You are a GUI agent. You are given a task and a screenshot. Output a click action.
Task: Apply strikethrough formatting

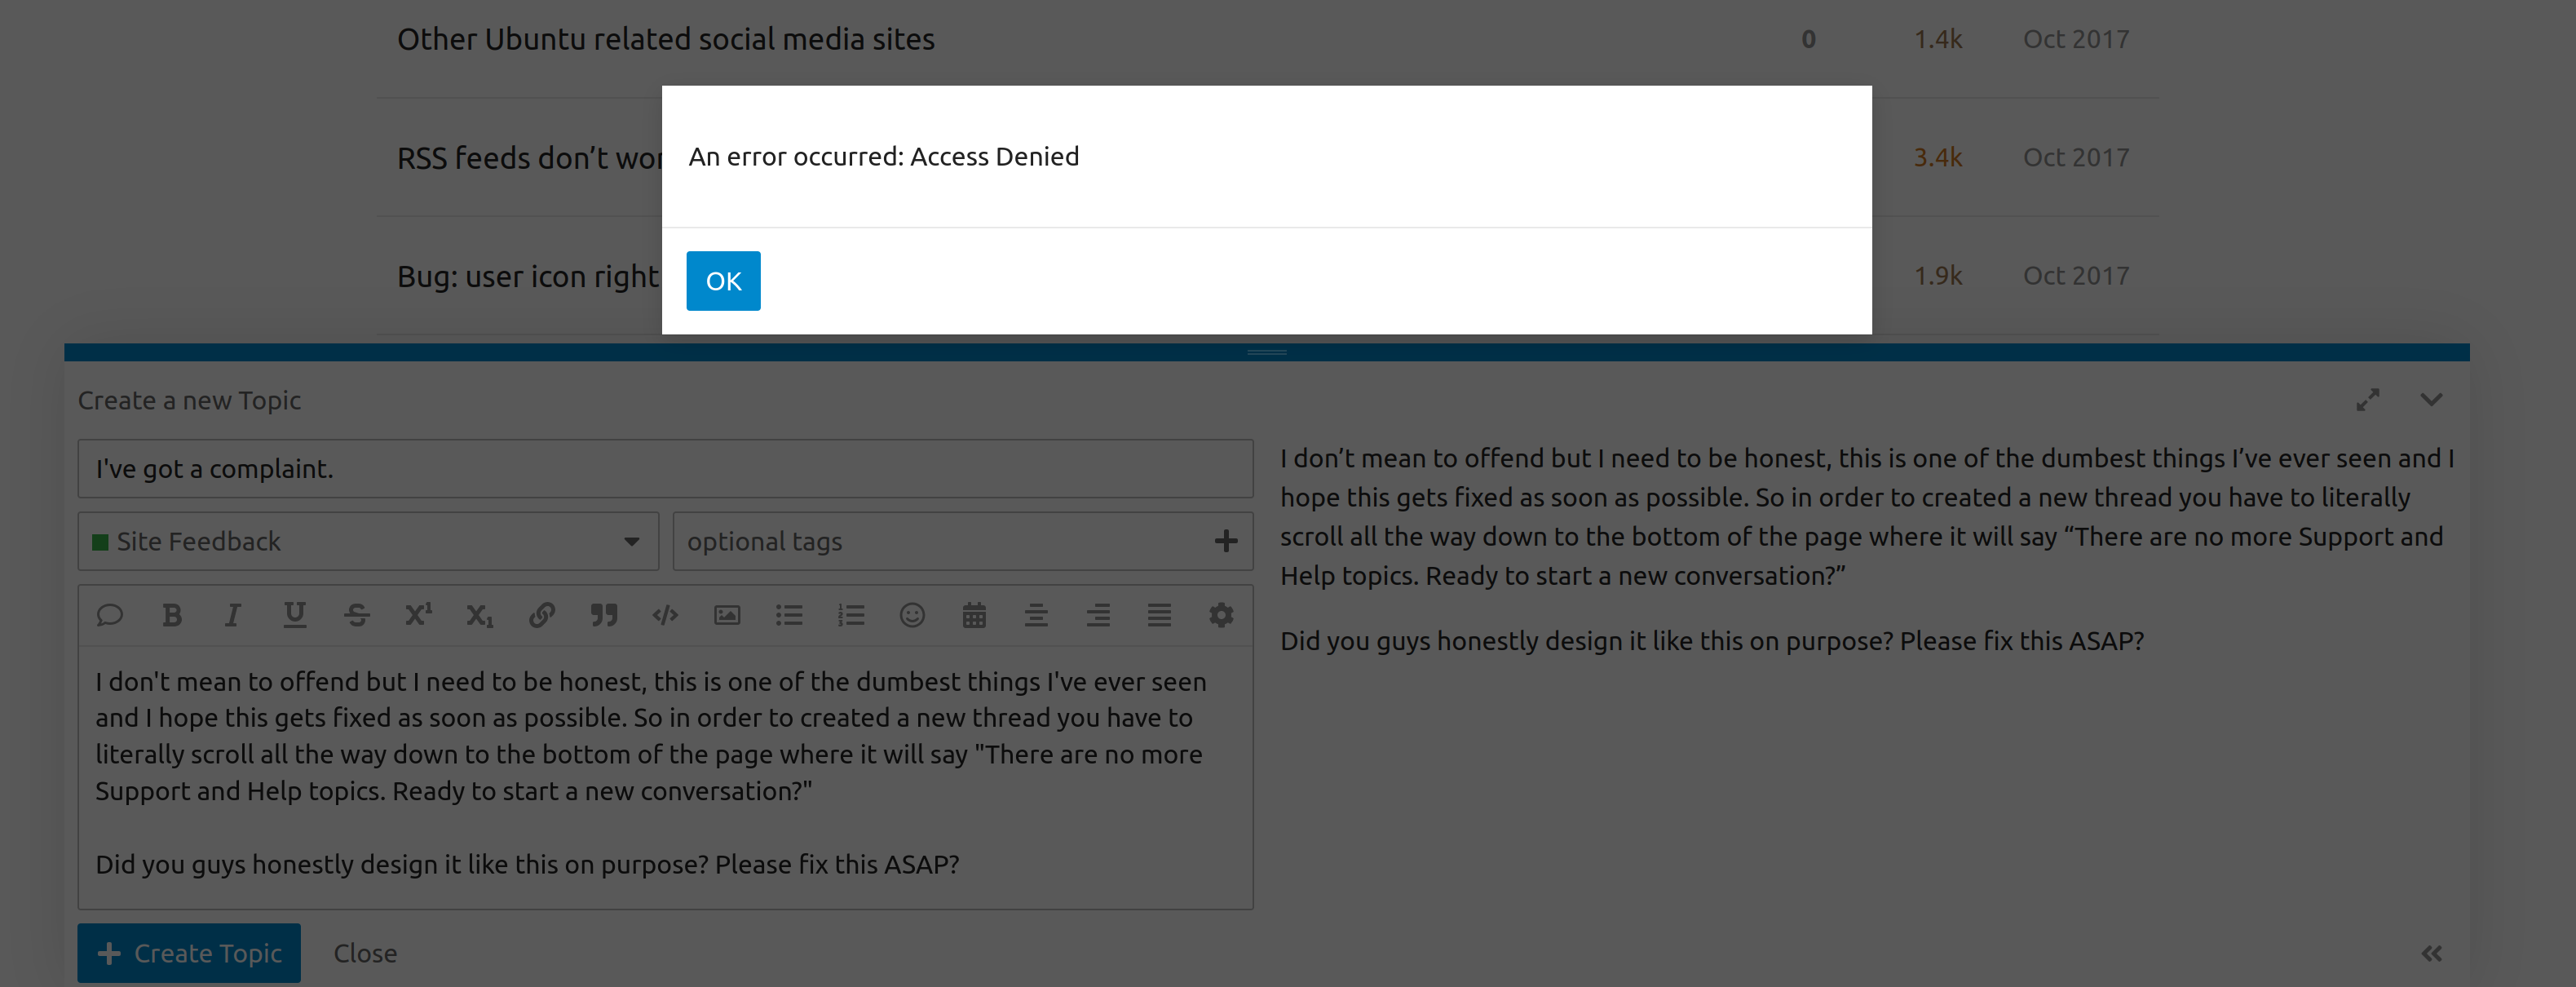[356, 615]
